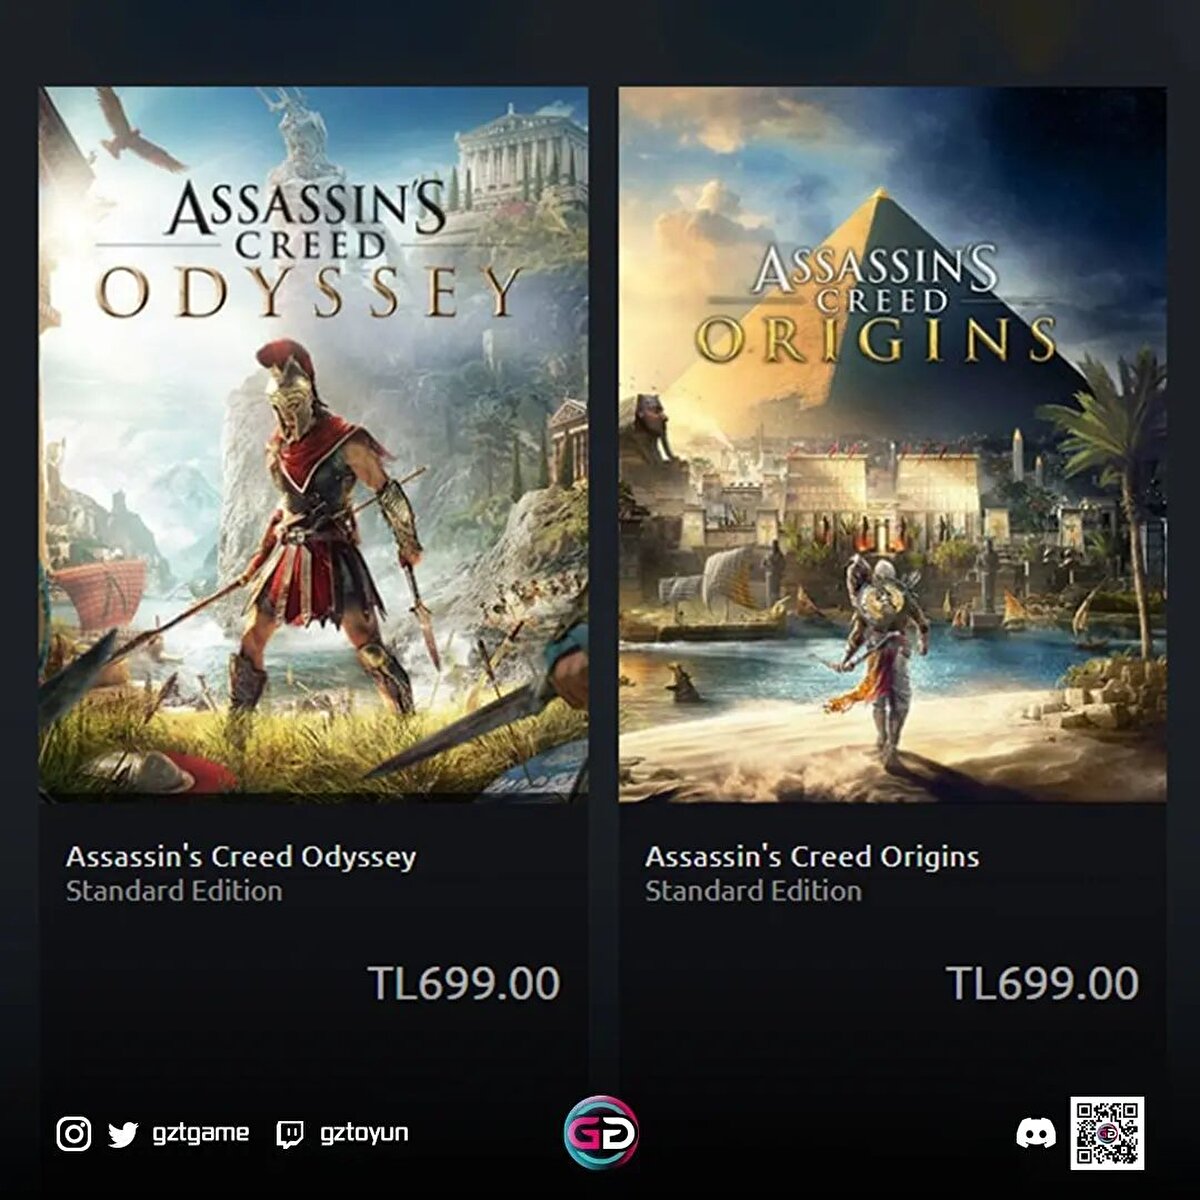Select the QR code image
Viewport: 1200px width, 1200px height.
1107,1133
